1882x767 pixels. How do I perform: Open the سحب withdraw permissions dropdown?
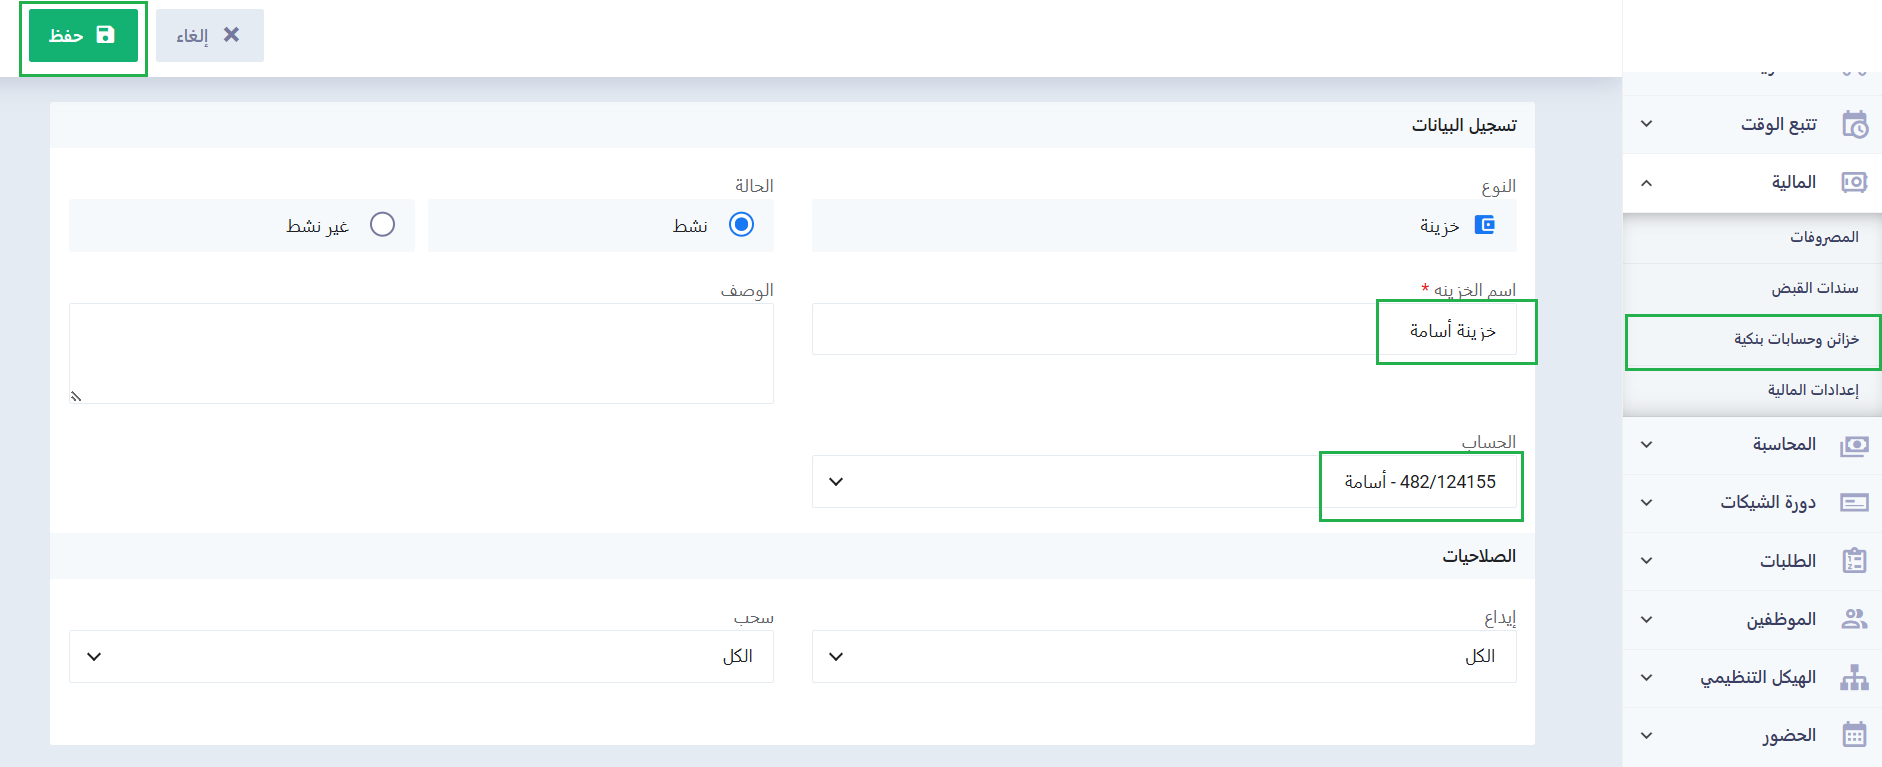421,657
